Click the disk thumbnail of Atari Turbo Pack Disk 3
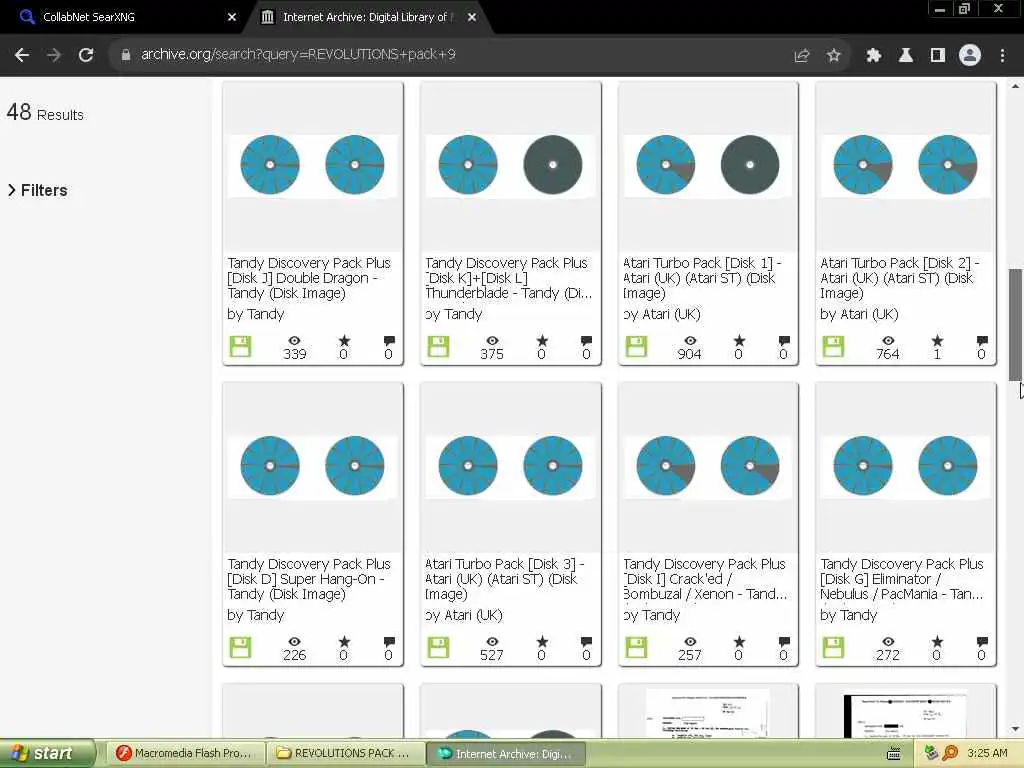Image resolution: width=1024 pixels, height=768 pixels. 510,466
